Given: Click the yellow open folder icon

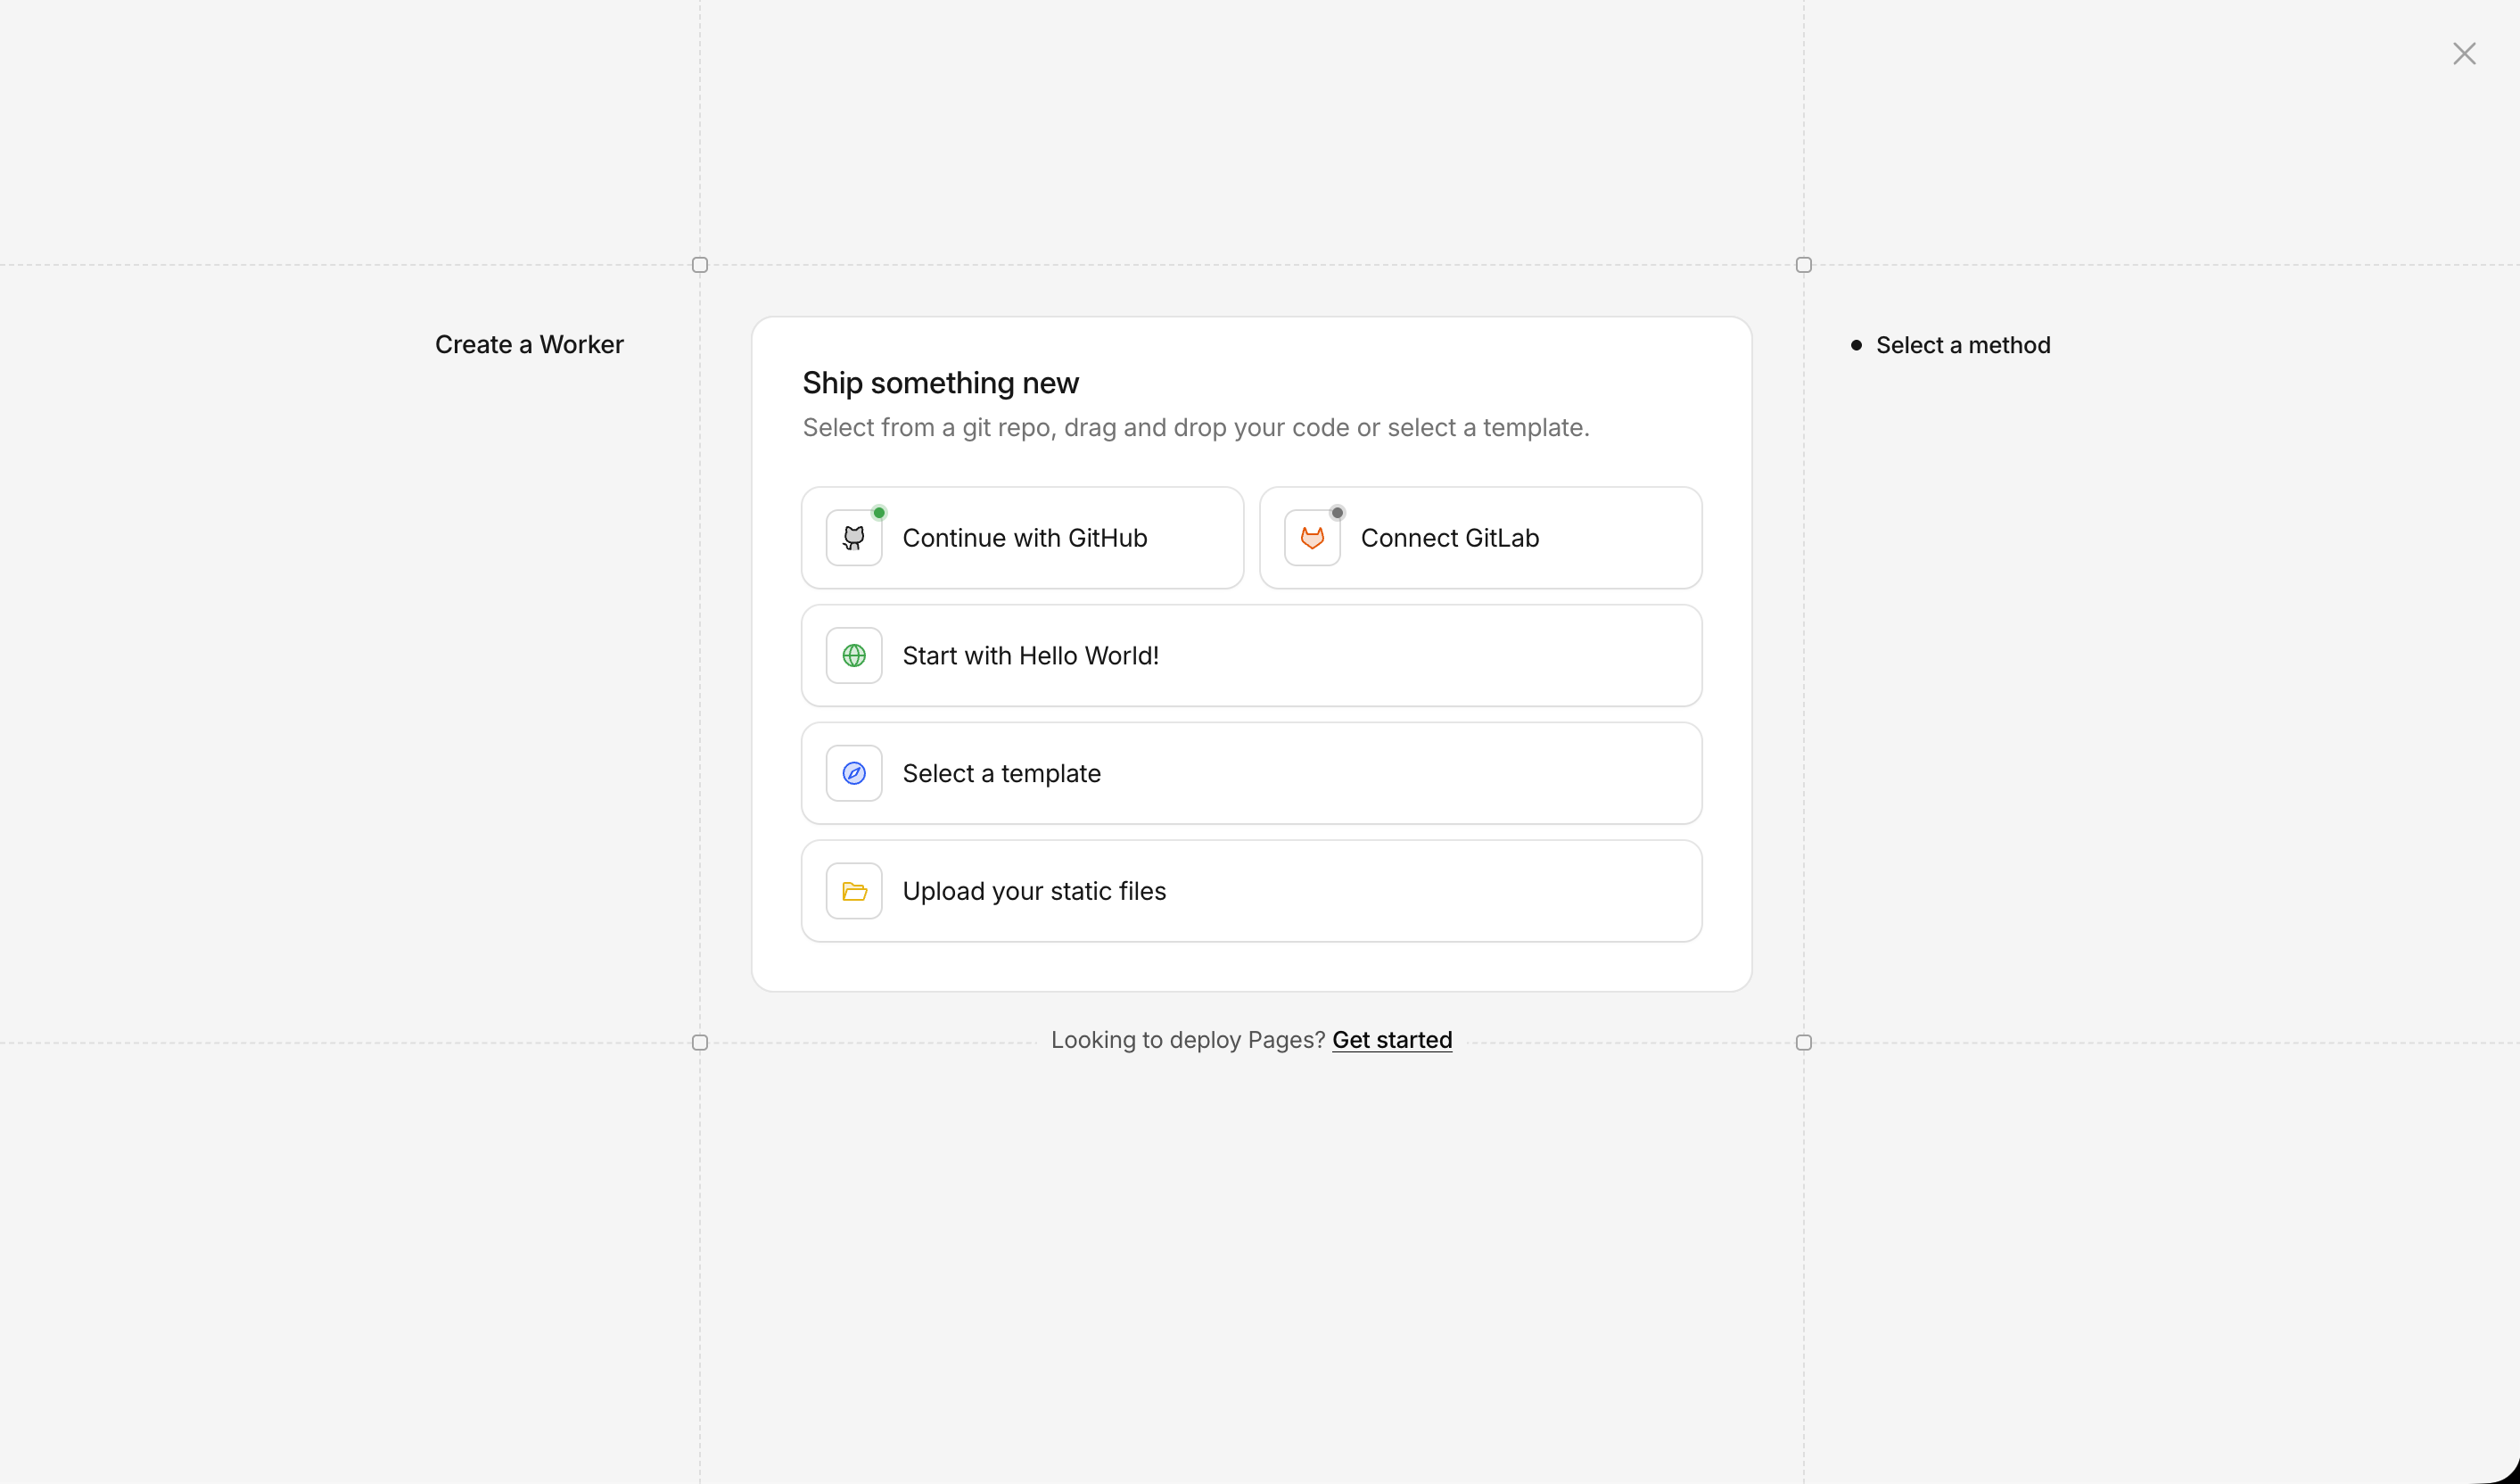Looking at the screenshot, I should point(853,891).
